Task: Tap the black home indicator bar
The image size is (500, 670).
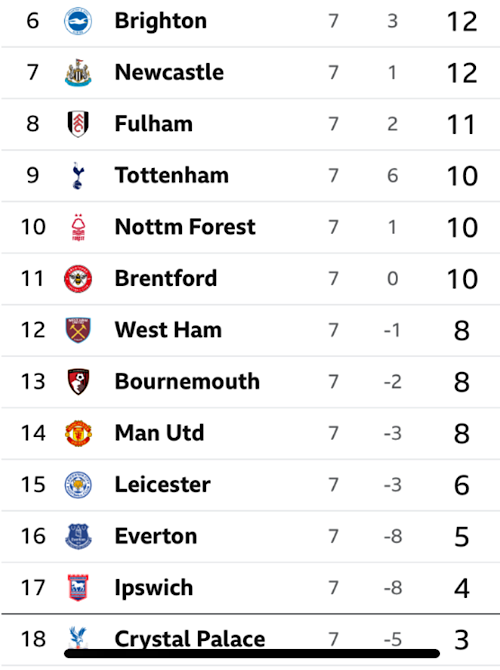Action: point(252,653)
